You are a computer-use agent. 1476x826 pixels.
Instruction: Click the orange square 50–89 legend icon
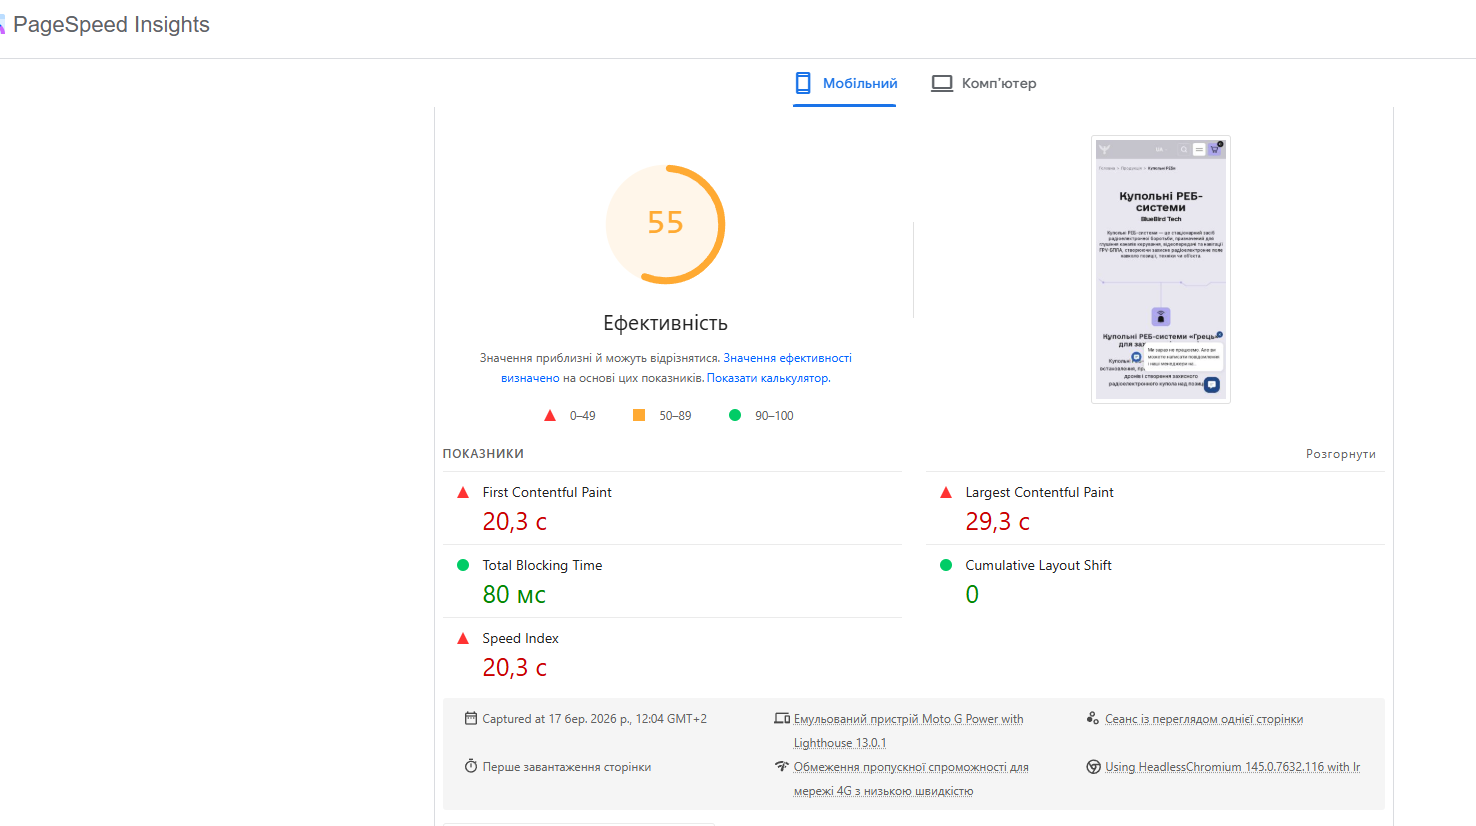[x=639, y=415]
